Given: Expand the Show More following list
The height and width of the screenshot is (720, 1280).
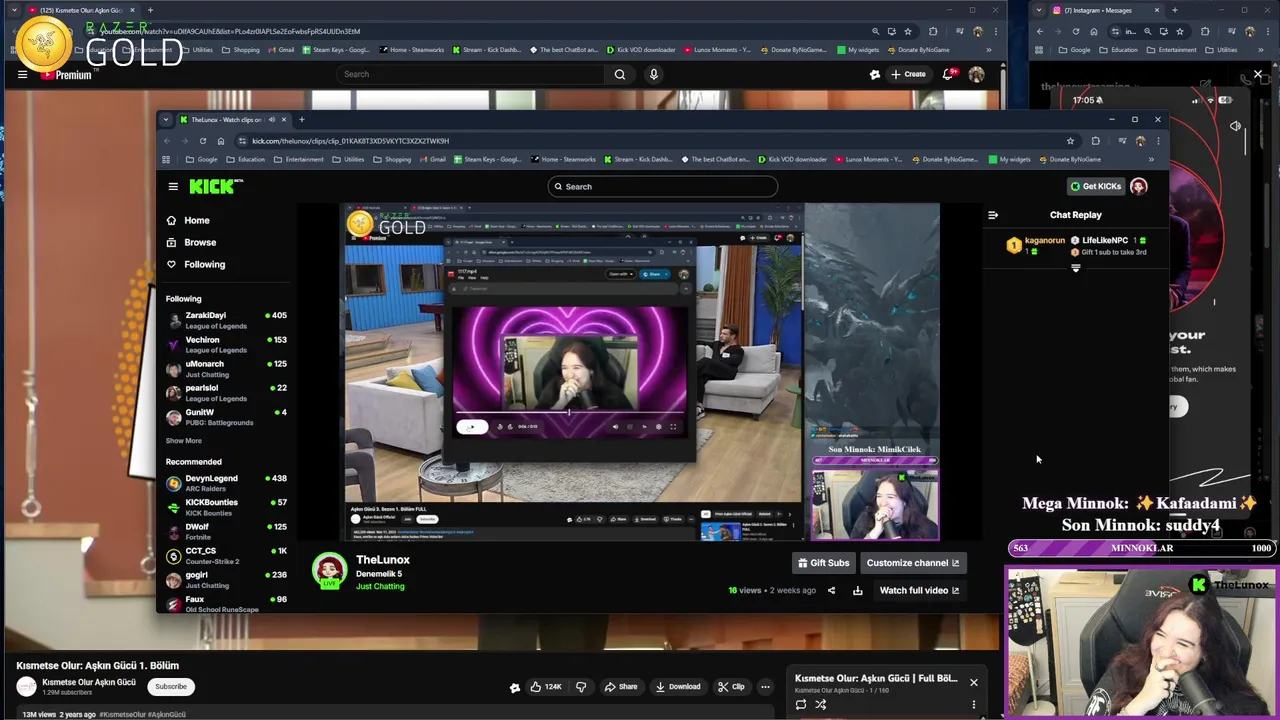Looking at the screenshot, I should (x=184, y=441).
